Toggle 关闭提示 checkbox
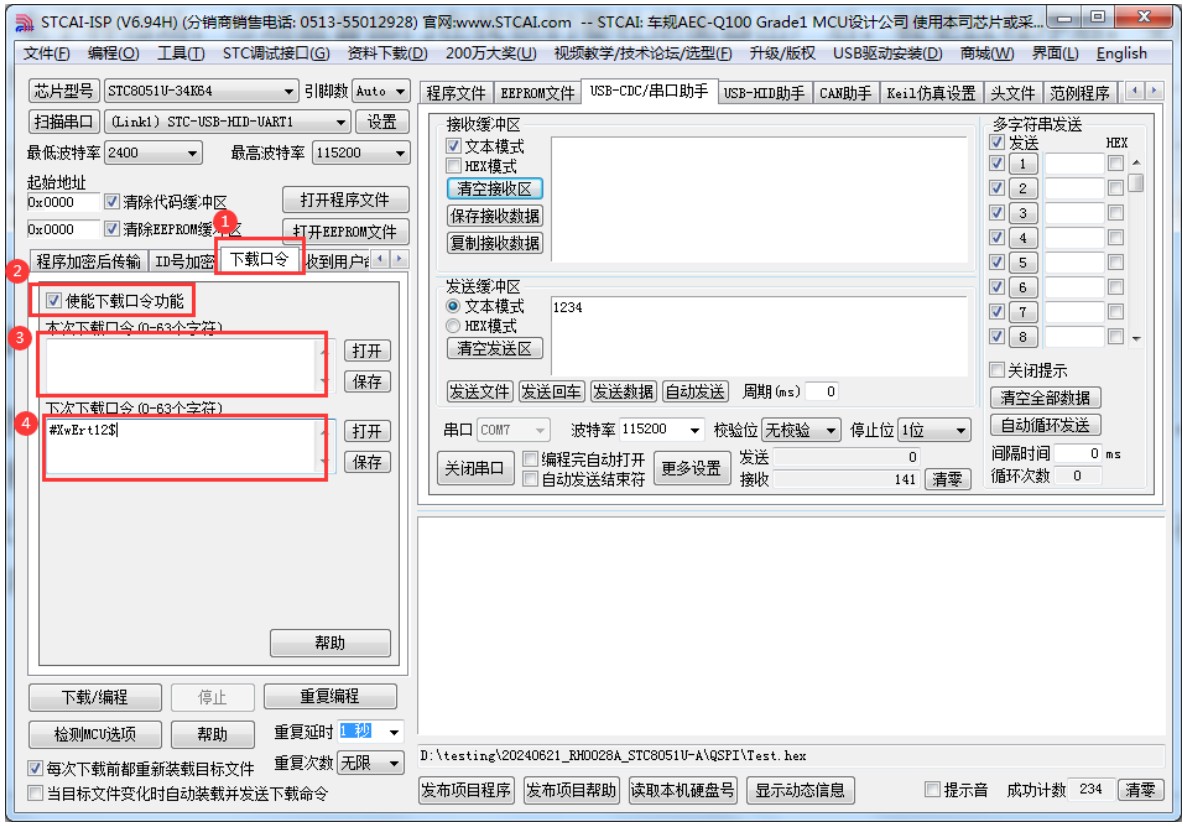Screen dimensions: 1183x826 997,370
